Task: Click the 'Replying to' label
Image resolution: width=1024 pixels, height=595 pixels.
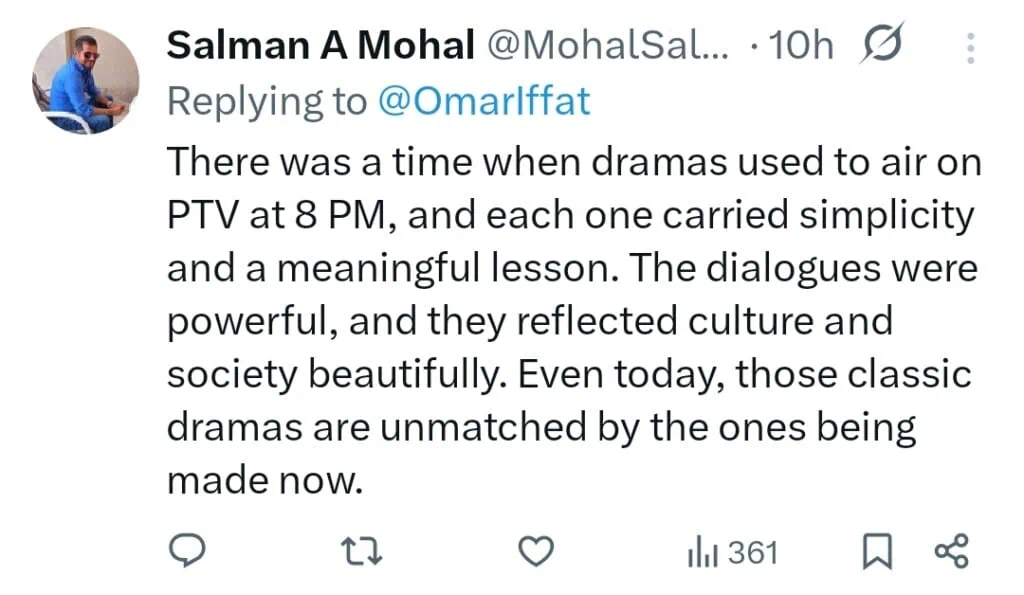Action: [x=266, y=101]
